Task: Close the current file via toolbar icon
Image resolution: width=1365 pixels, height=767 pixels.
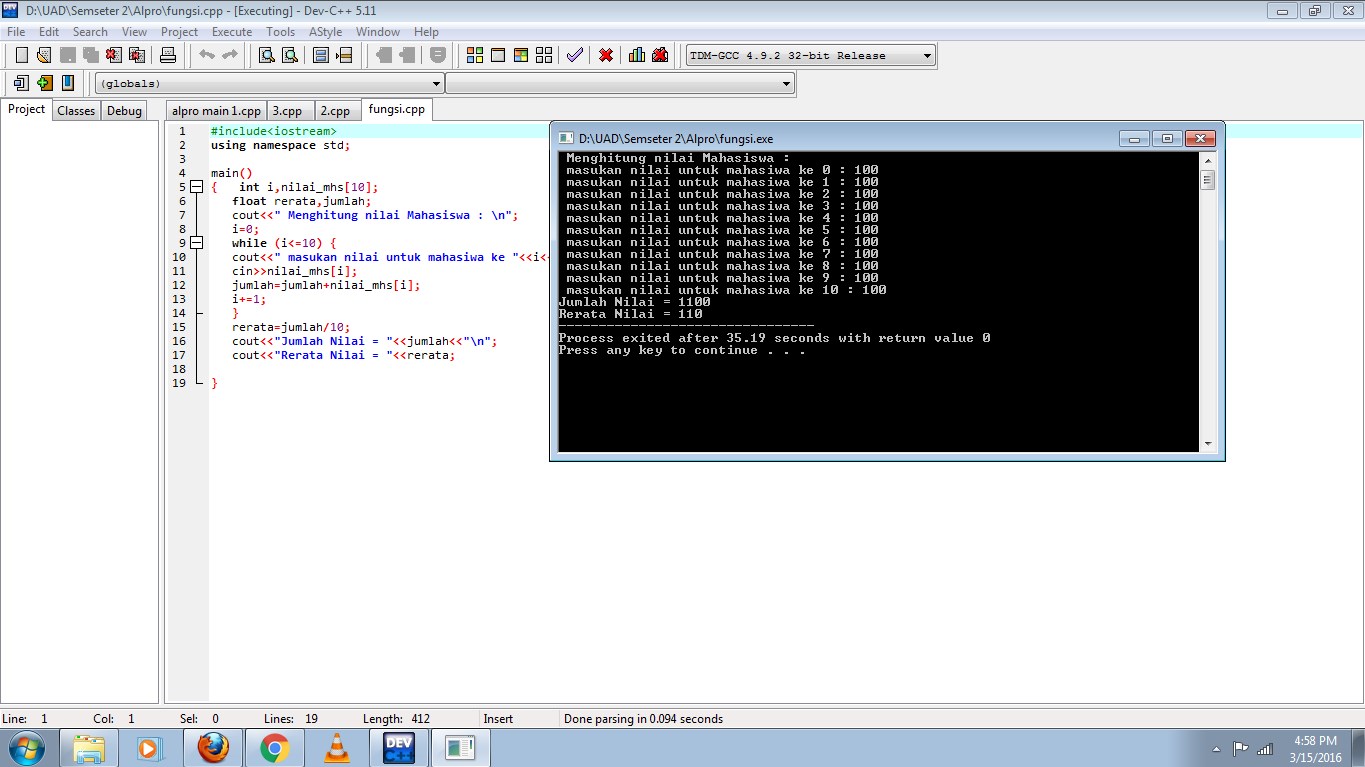Action: (113, 55)
